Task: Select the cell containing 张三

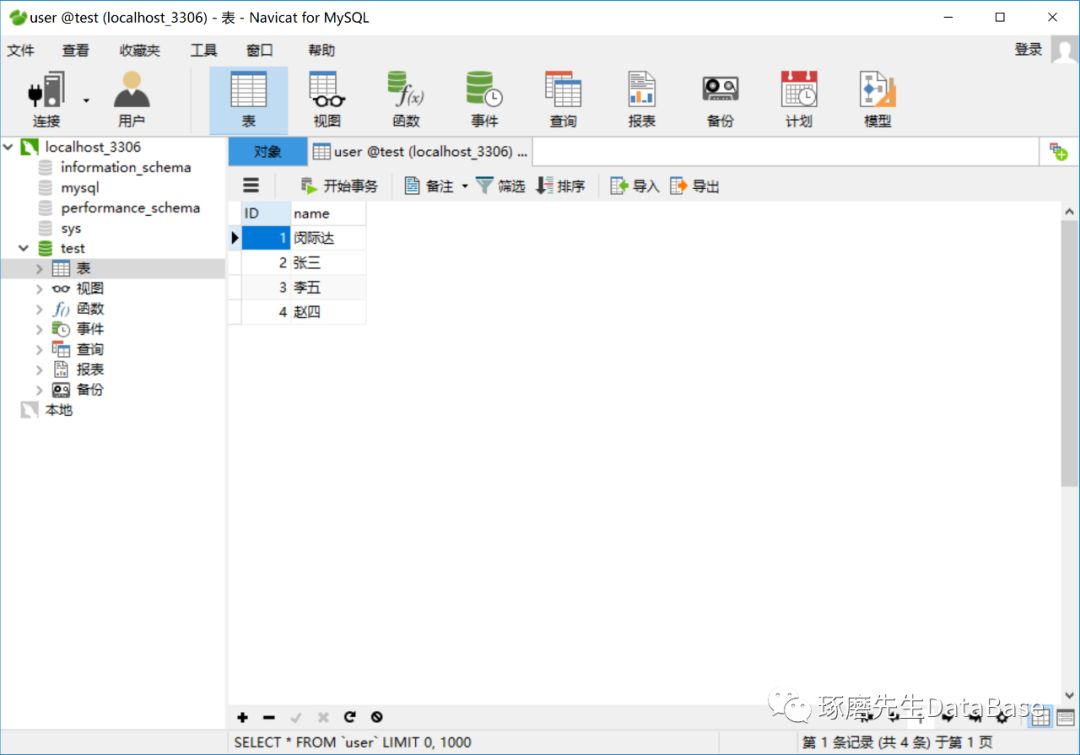Action: [x=328, y=262]
